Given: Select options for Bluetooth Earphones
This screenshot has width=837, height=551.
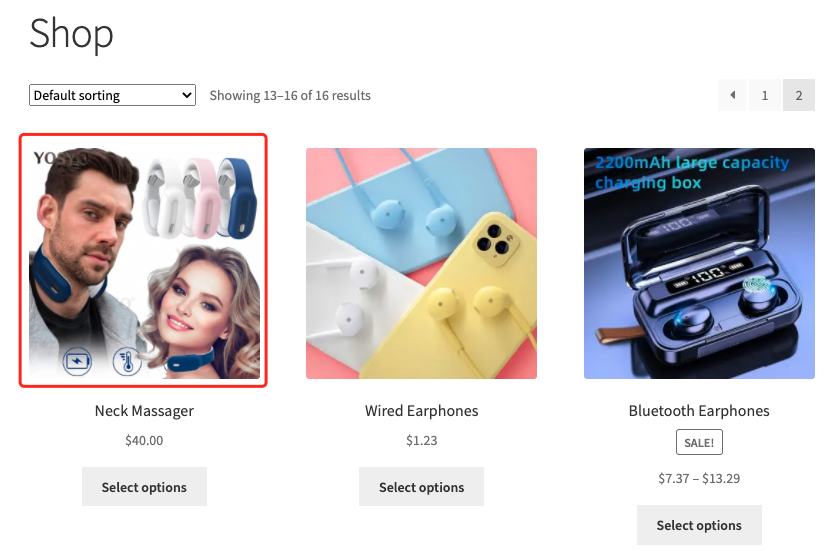Looking at the screenshot, I should 699,524.
